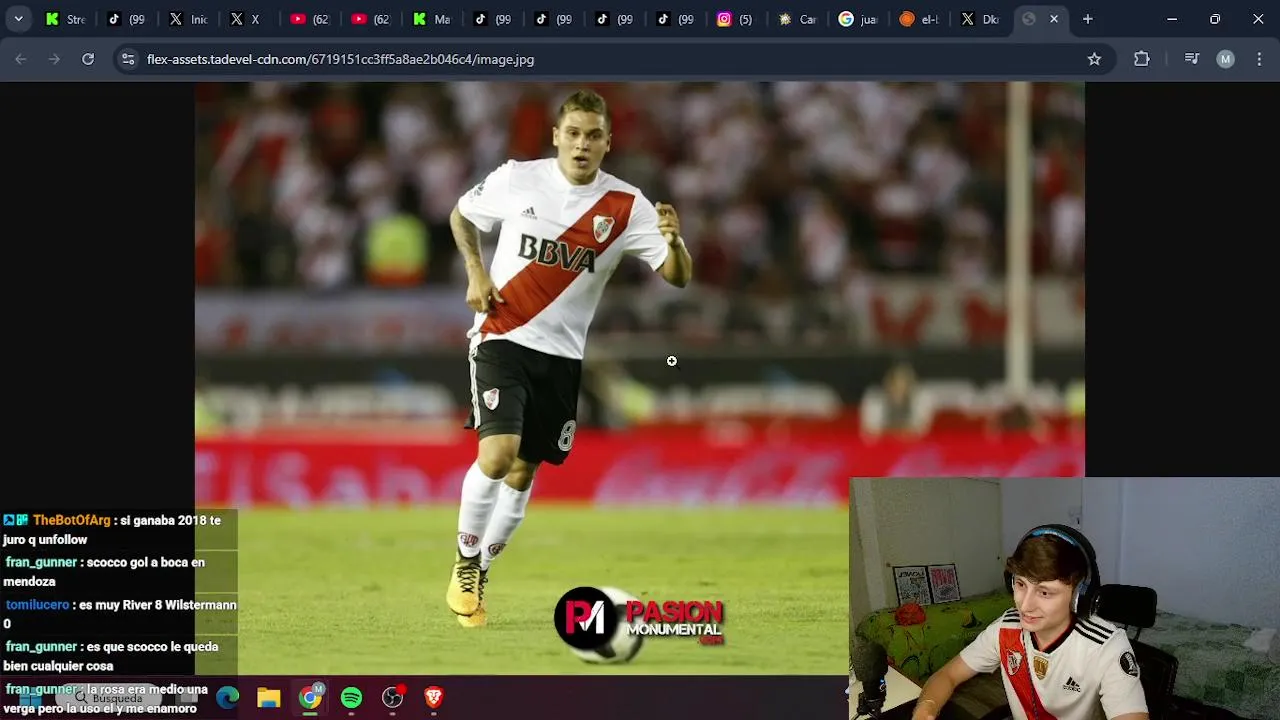
Task: Click the browser Back arrow
Action: click(21, 59)
